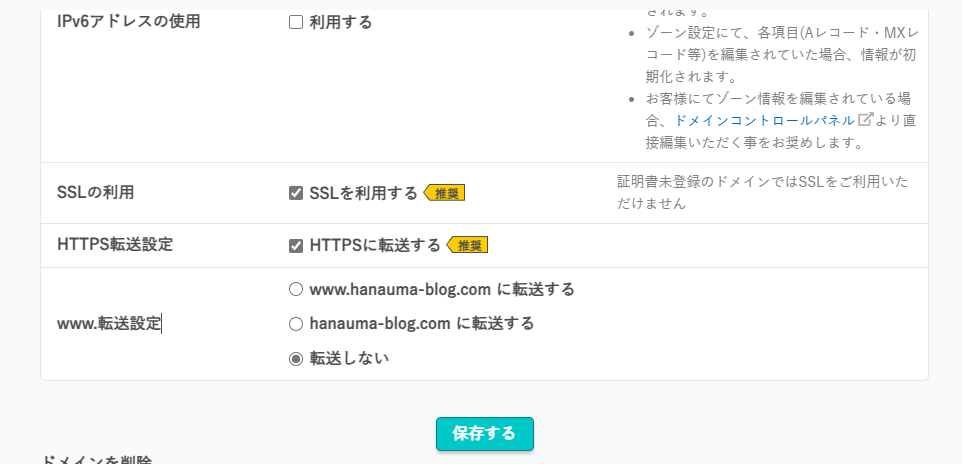Click the SSLの利用 row heading
The width and height of the screenshot is (962, 464).
95,193
